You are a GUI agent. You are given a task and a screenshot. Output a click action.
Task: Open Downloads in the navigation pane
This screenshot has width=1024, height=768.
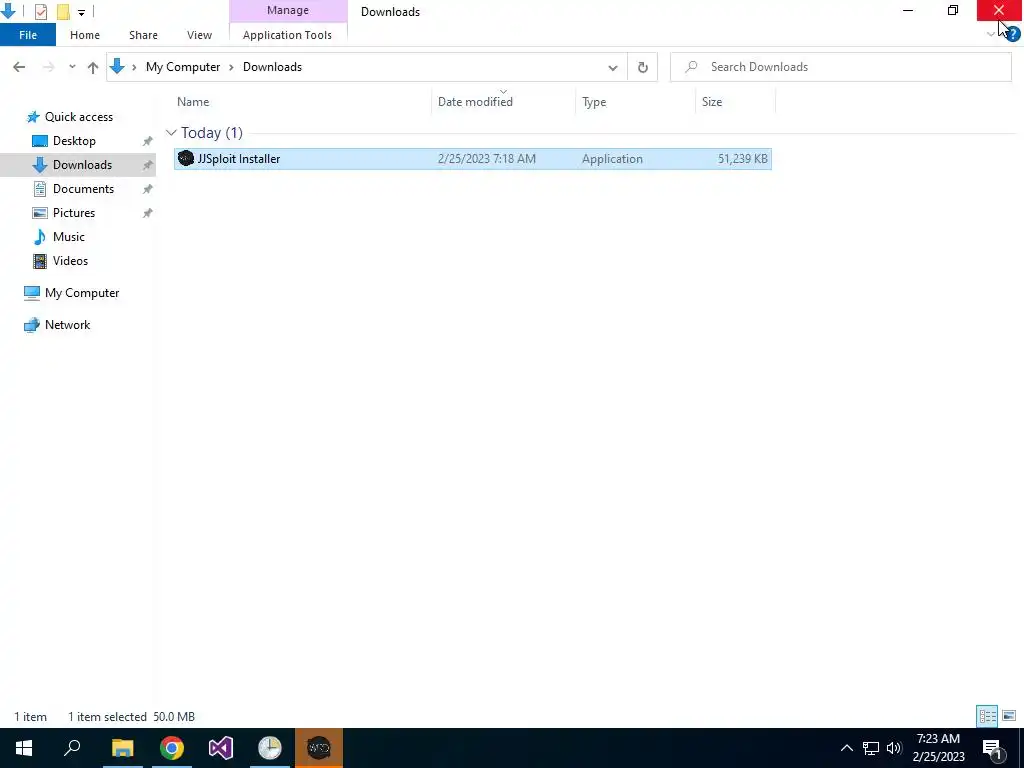(x=82, y=165)
